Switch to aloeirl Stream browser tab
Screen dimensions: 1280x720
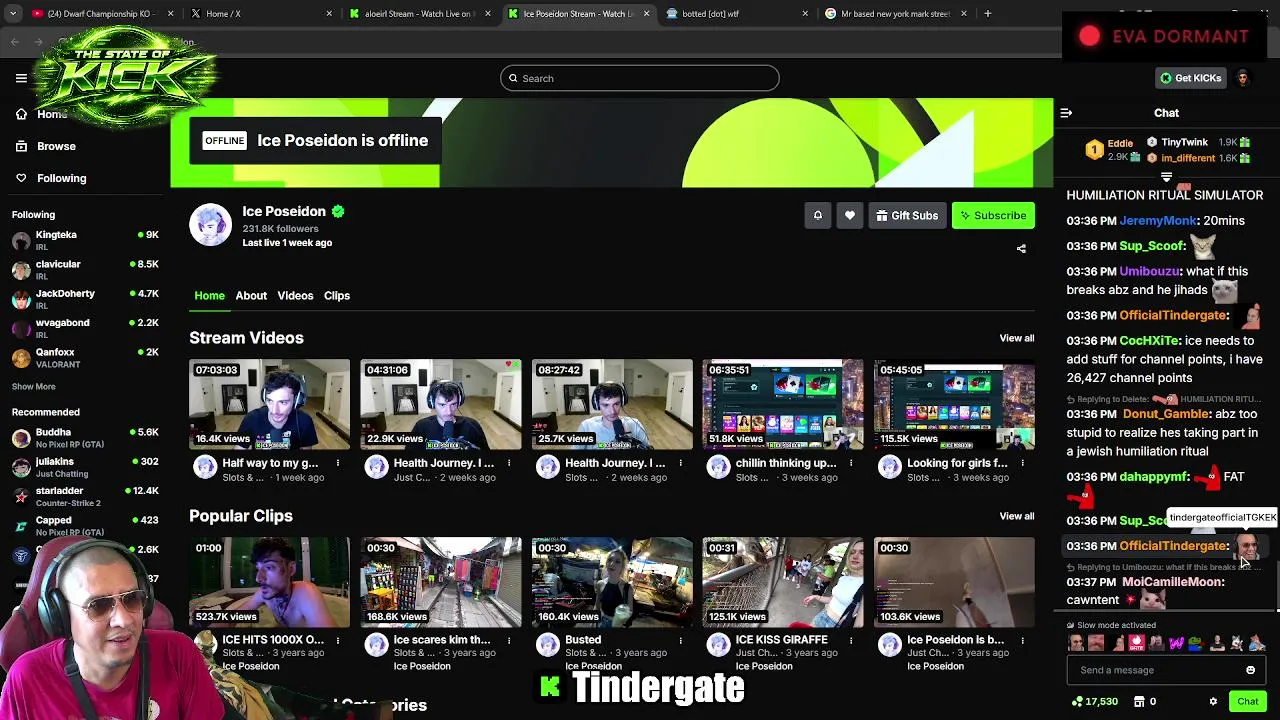(420, 13)
